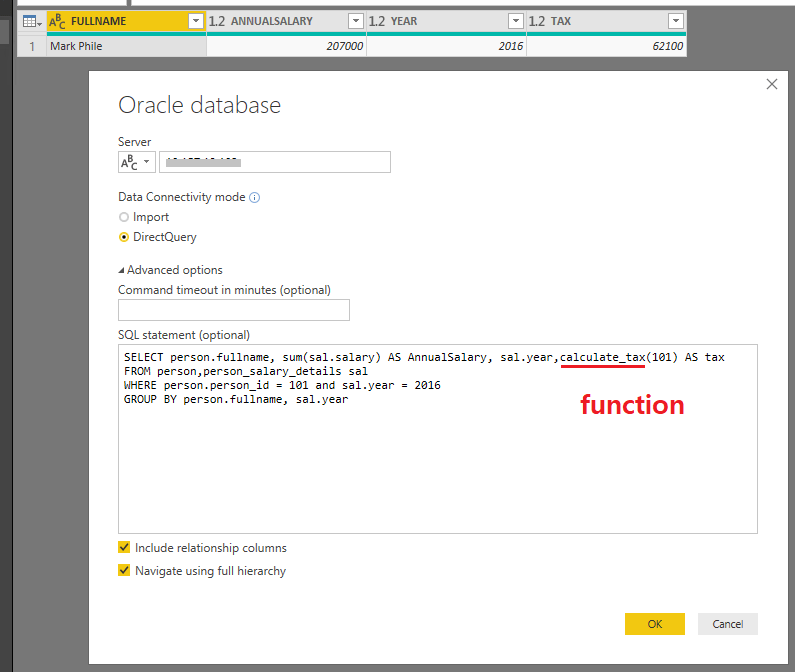This screenshot has width=795, height=672.
Task: Click the FULLNAME text type icon
Action: pos(57,21)
